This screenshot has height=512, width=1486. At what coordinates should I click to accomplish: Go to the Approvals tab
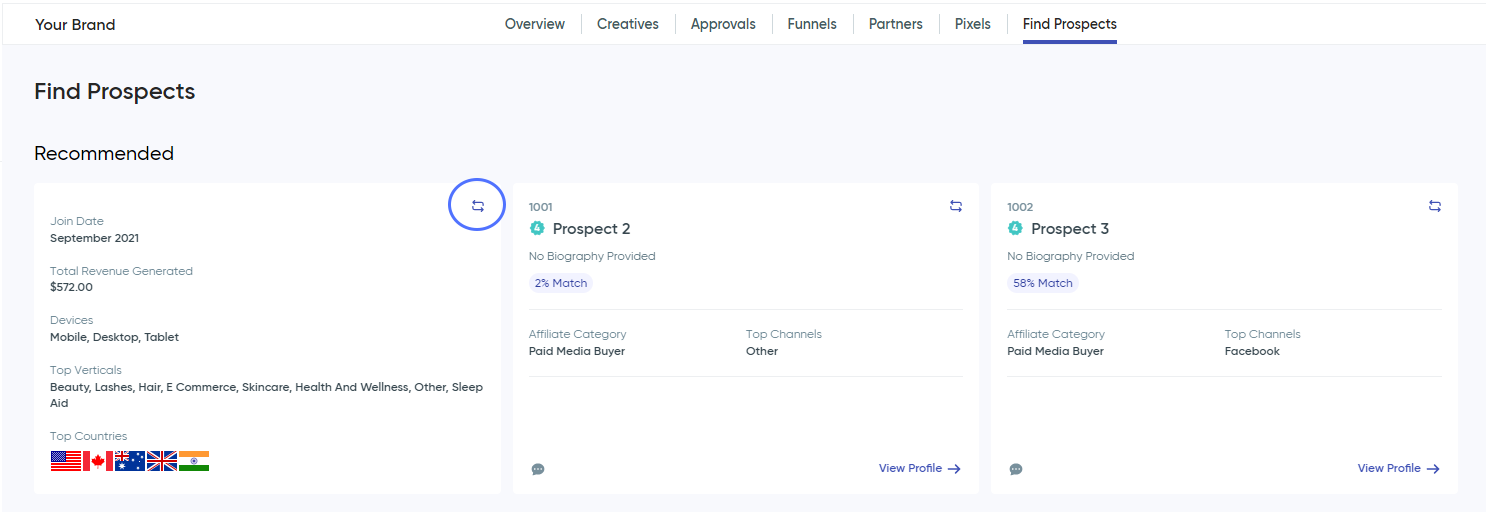click(723, 24)
